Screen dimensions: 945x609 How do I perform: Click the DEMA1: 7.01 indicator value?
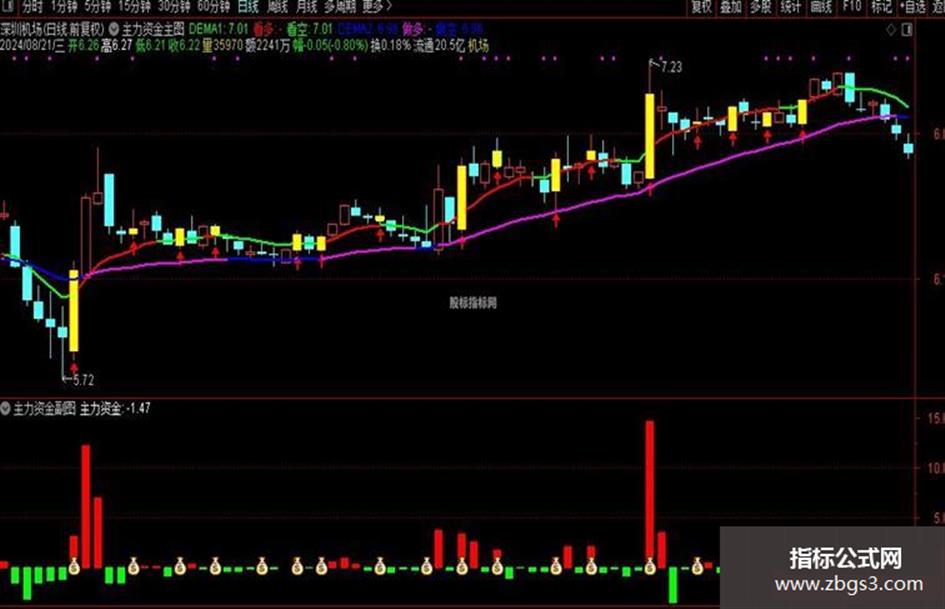[219, 29]
